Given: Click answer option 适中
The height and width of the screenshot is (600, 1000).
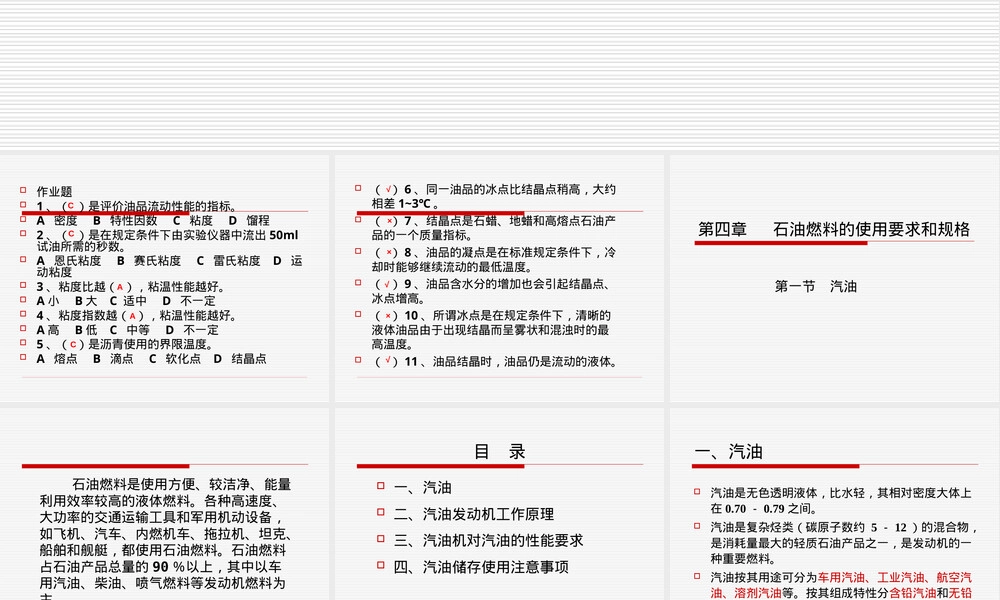Looking at the screenshot, I should click(135, 301).
